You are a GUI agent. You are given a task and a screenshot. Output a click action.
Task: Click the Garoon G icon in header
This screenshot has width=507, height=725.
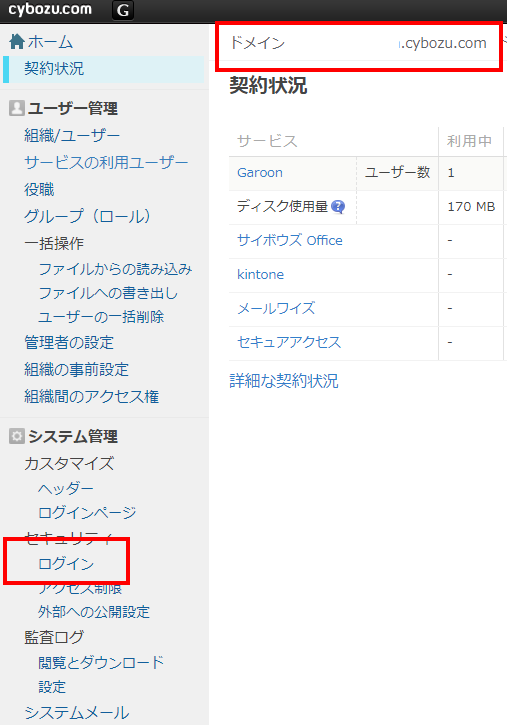coord(122,10)
